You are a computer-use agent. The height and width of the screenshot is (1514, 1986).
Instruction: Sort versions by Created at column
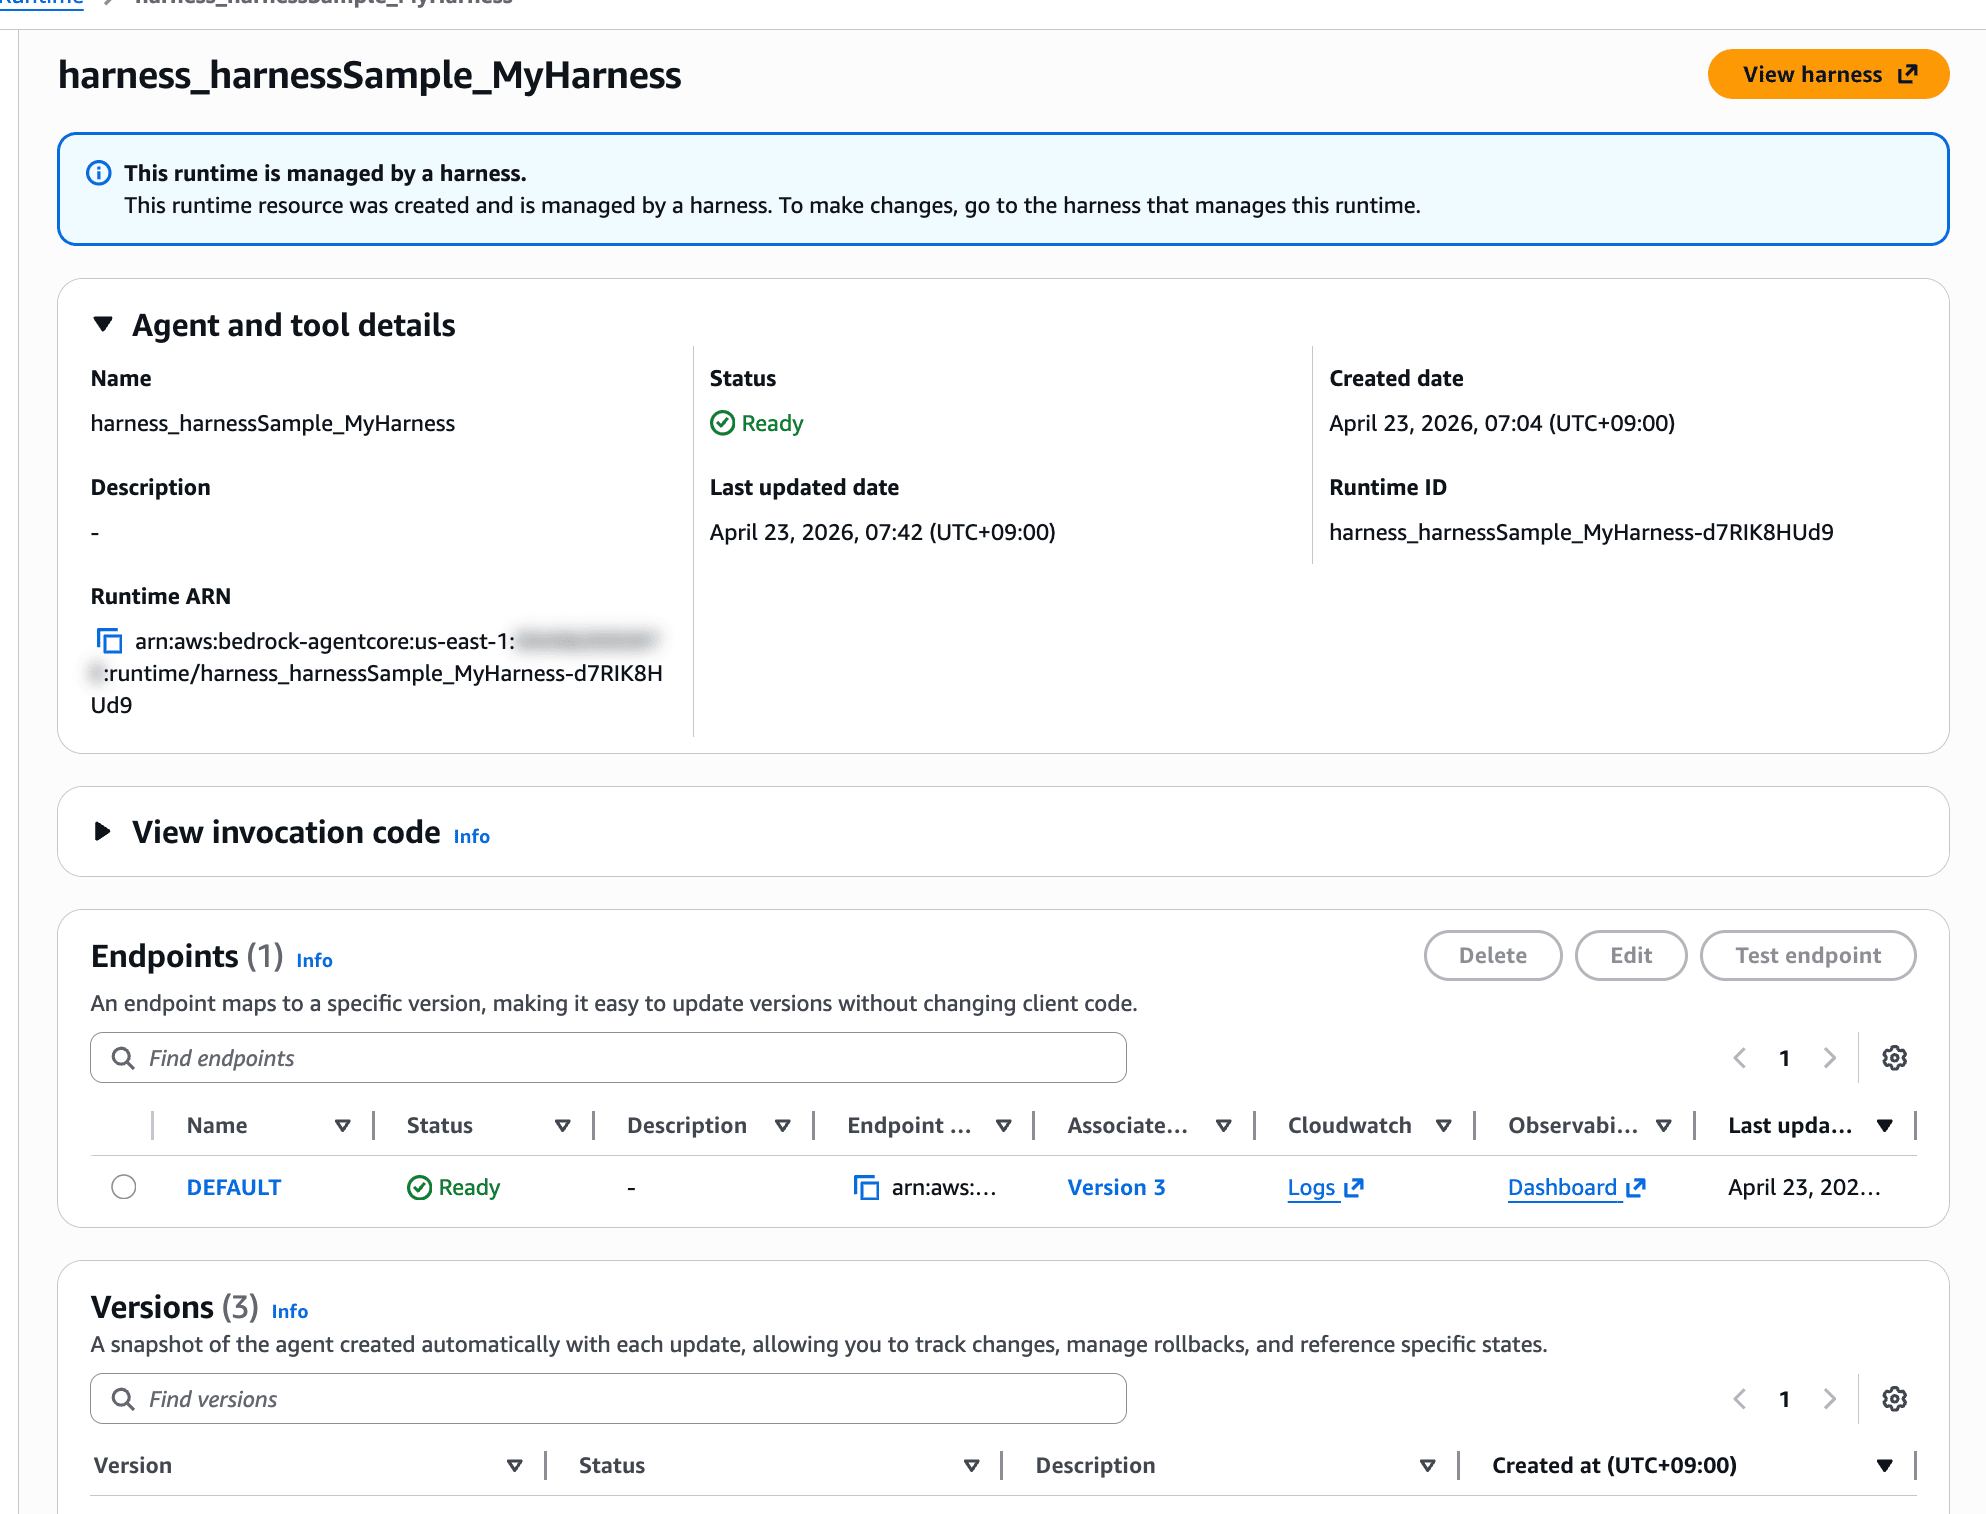1884,1466
